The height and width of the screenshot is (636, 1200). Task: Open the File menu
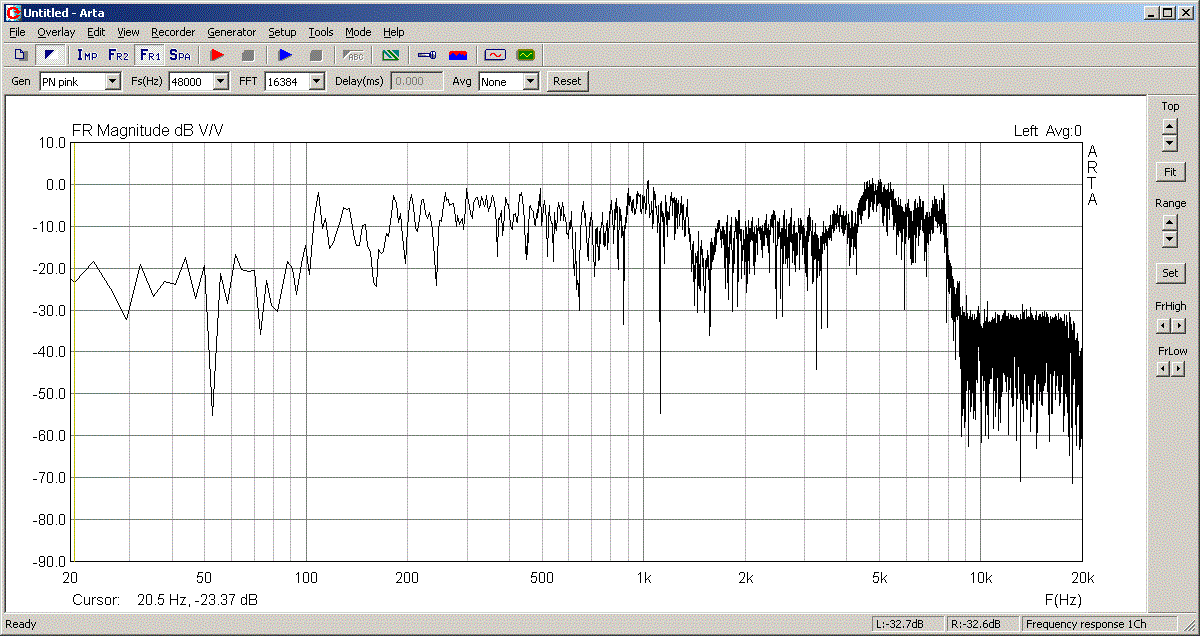coord(17,32)
